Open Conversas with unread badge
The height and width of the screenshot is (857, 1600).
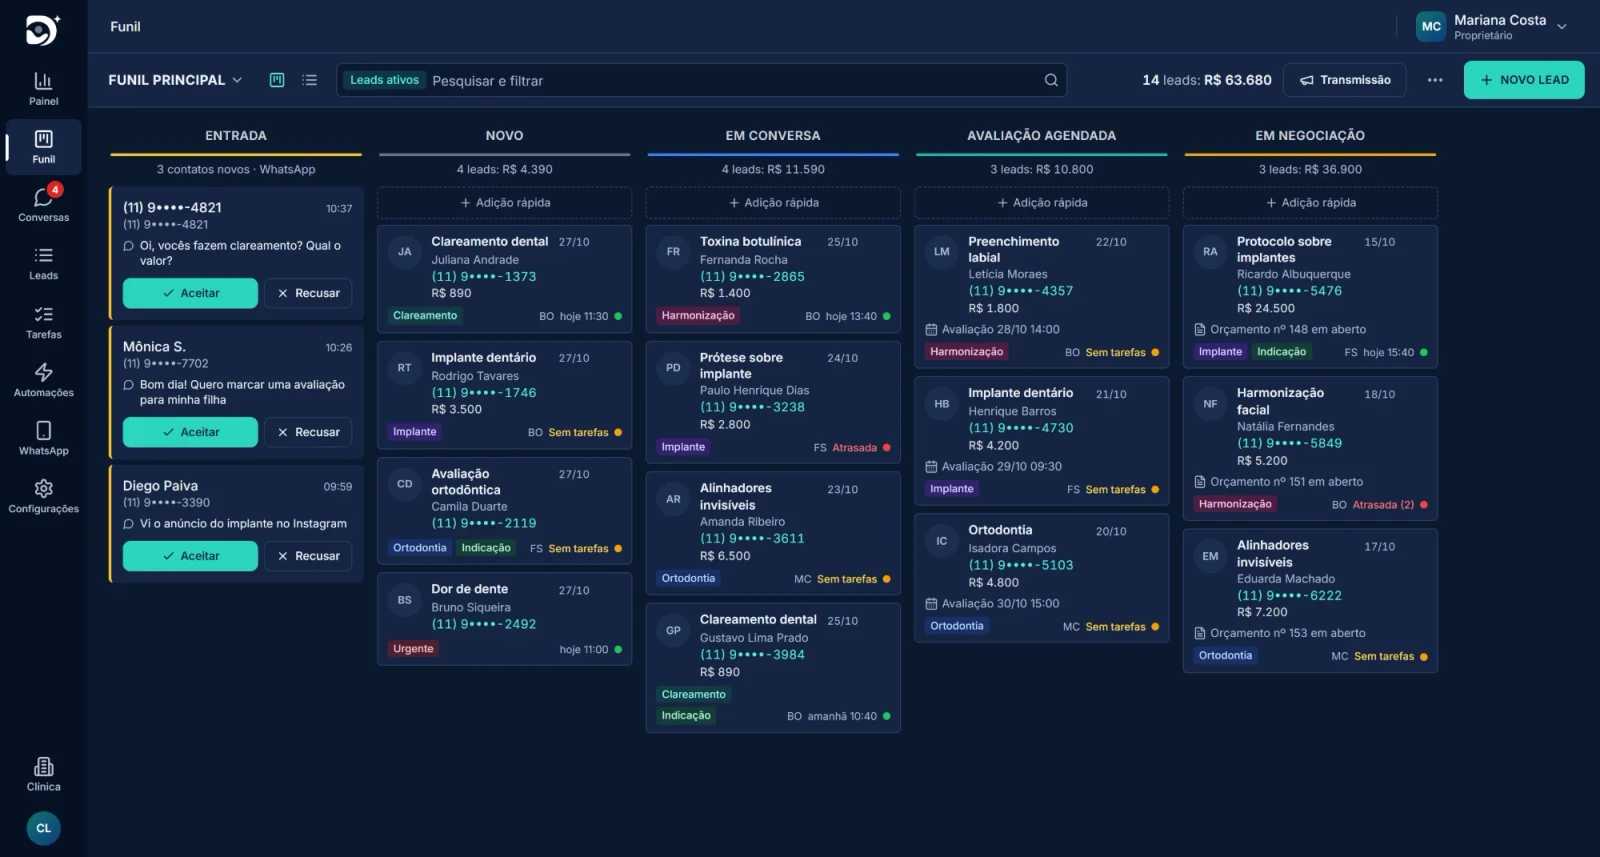(x=43, y=204)
